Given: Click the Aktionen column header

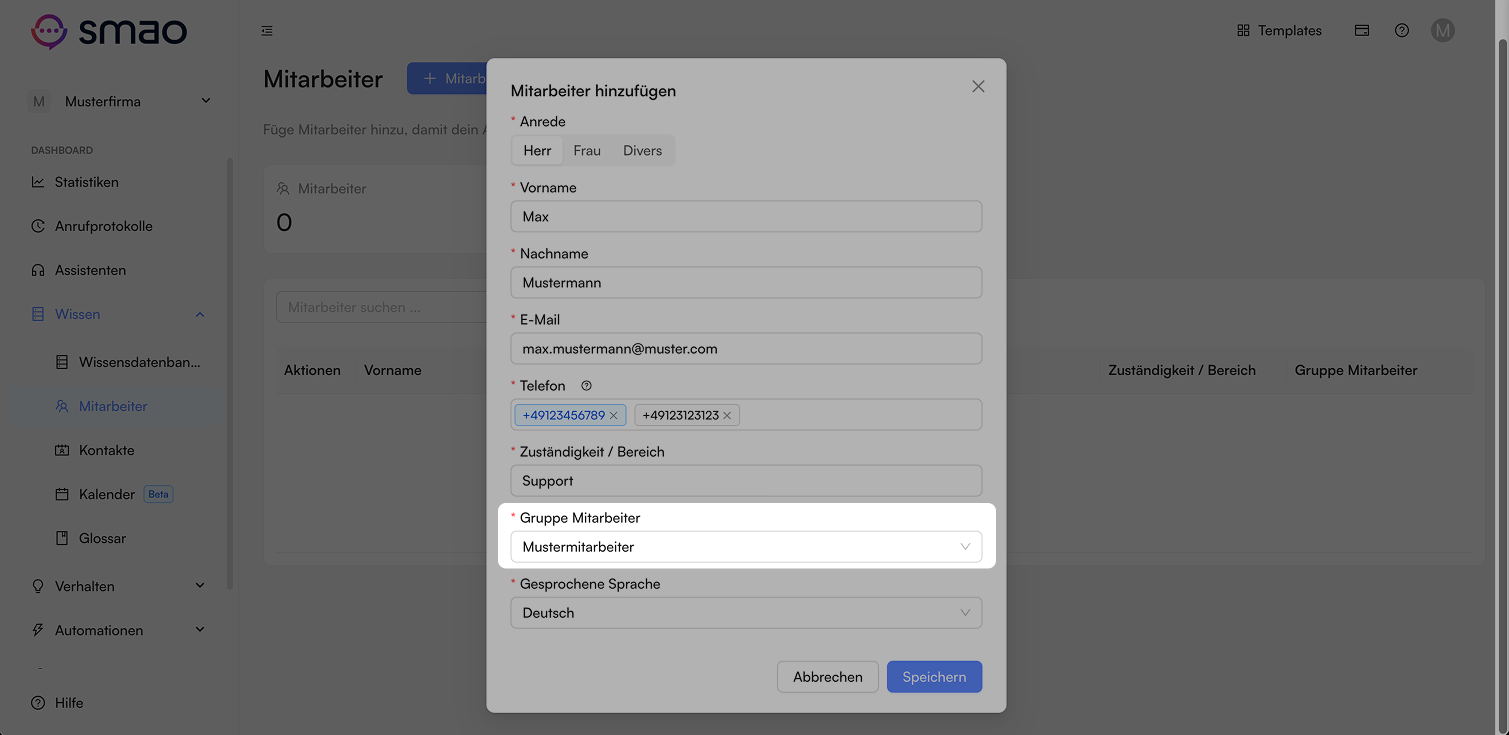Looking at the screenshot, I should [x=312, y=370].
